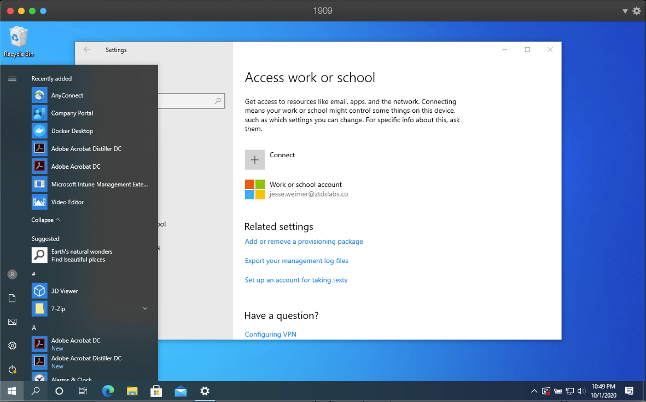646x402 pixels.
Task: Expand the 7-Zip folder chevron
Action: point(145,309)
